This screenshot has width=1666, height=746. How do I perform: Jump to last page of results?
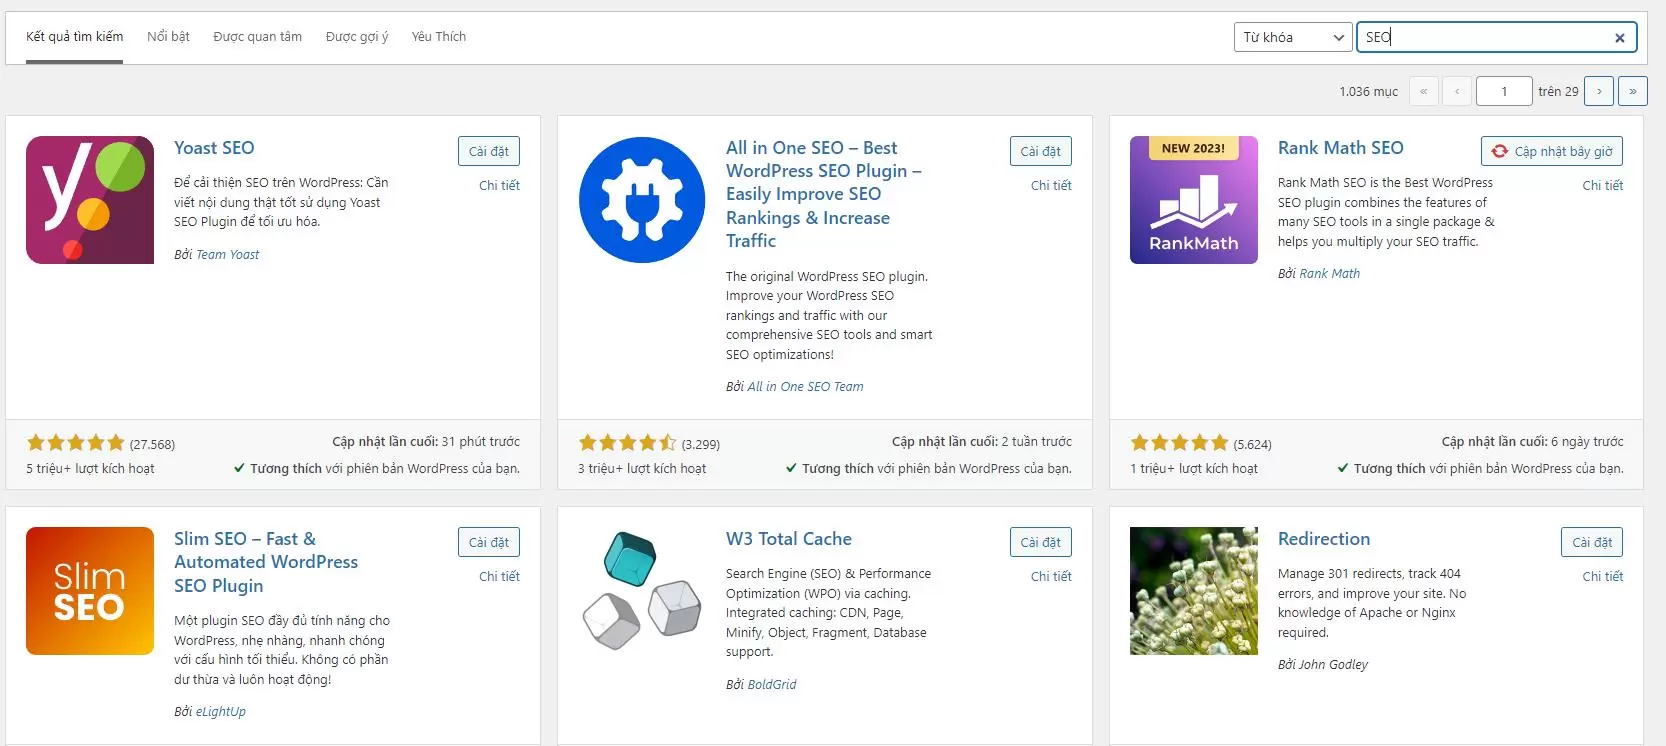tap(1633, 91)
